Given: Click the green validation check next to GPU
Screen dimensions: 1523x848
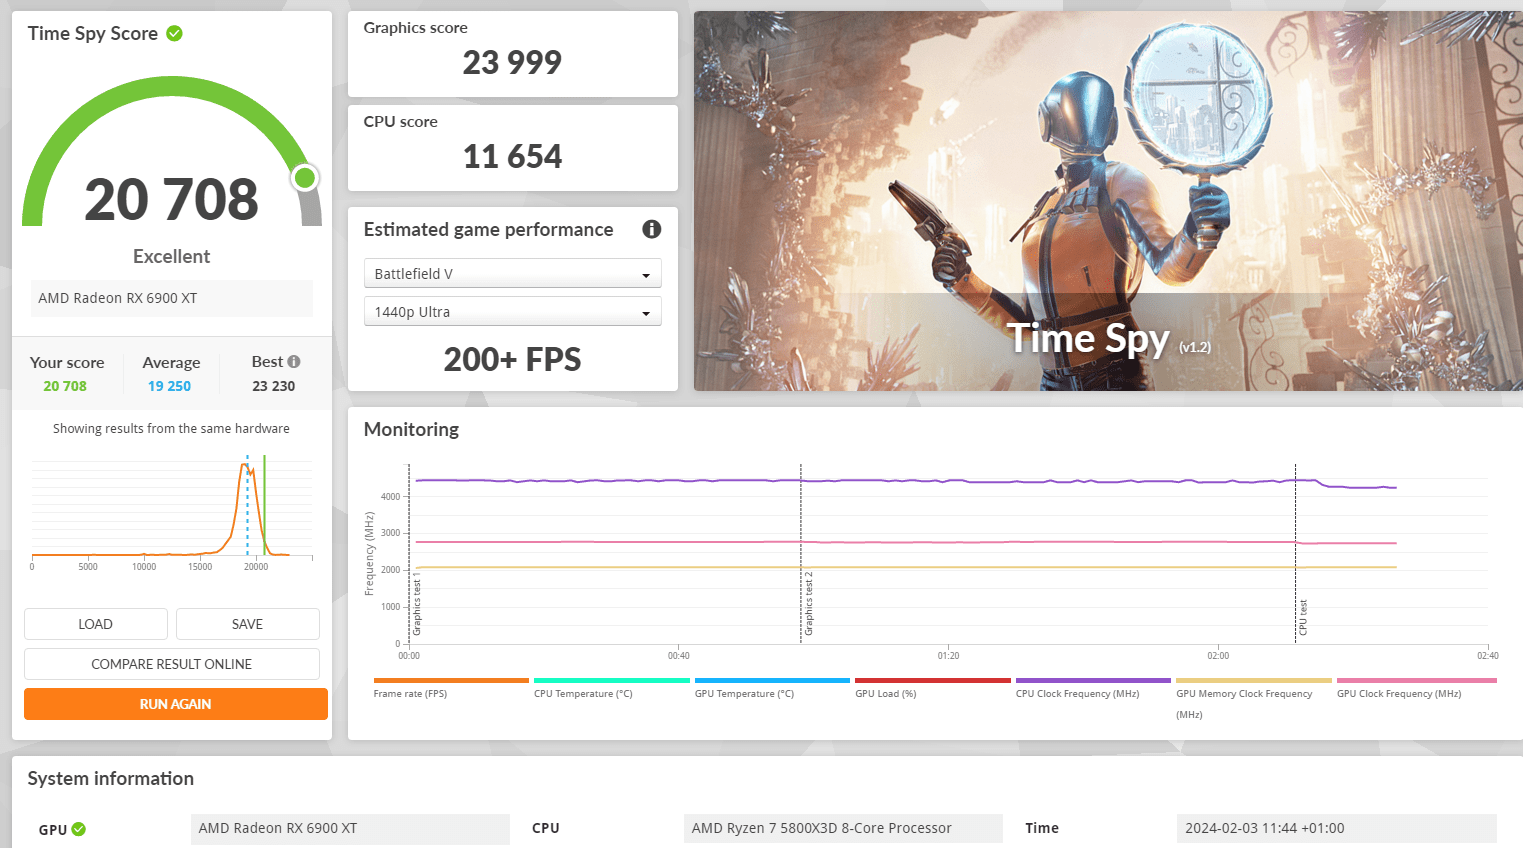Looking at the screenshot, I should [x=79, y=829].
